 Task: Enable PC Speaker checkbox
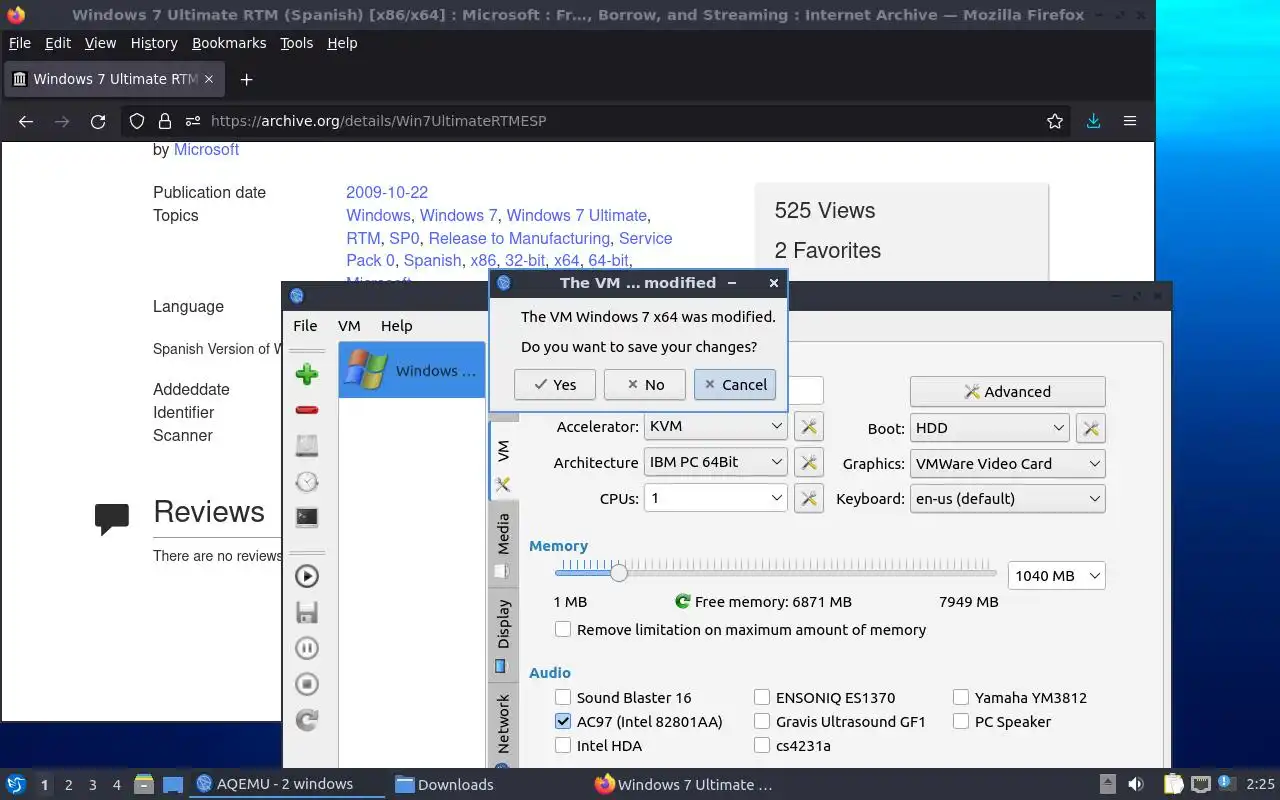point(961,722)
